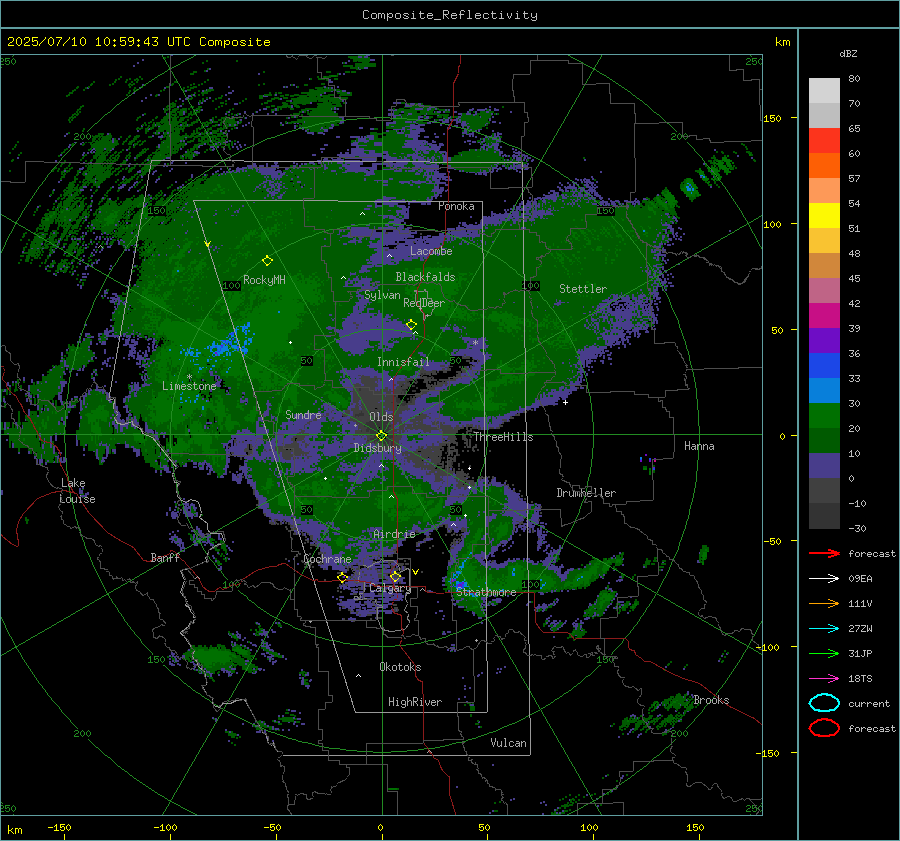Click the HighRiver label
This screenshot has height=841, width=900.
(x=415, y=702)
